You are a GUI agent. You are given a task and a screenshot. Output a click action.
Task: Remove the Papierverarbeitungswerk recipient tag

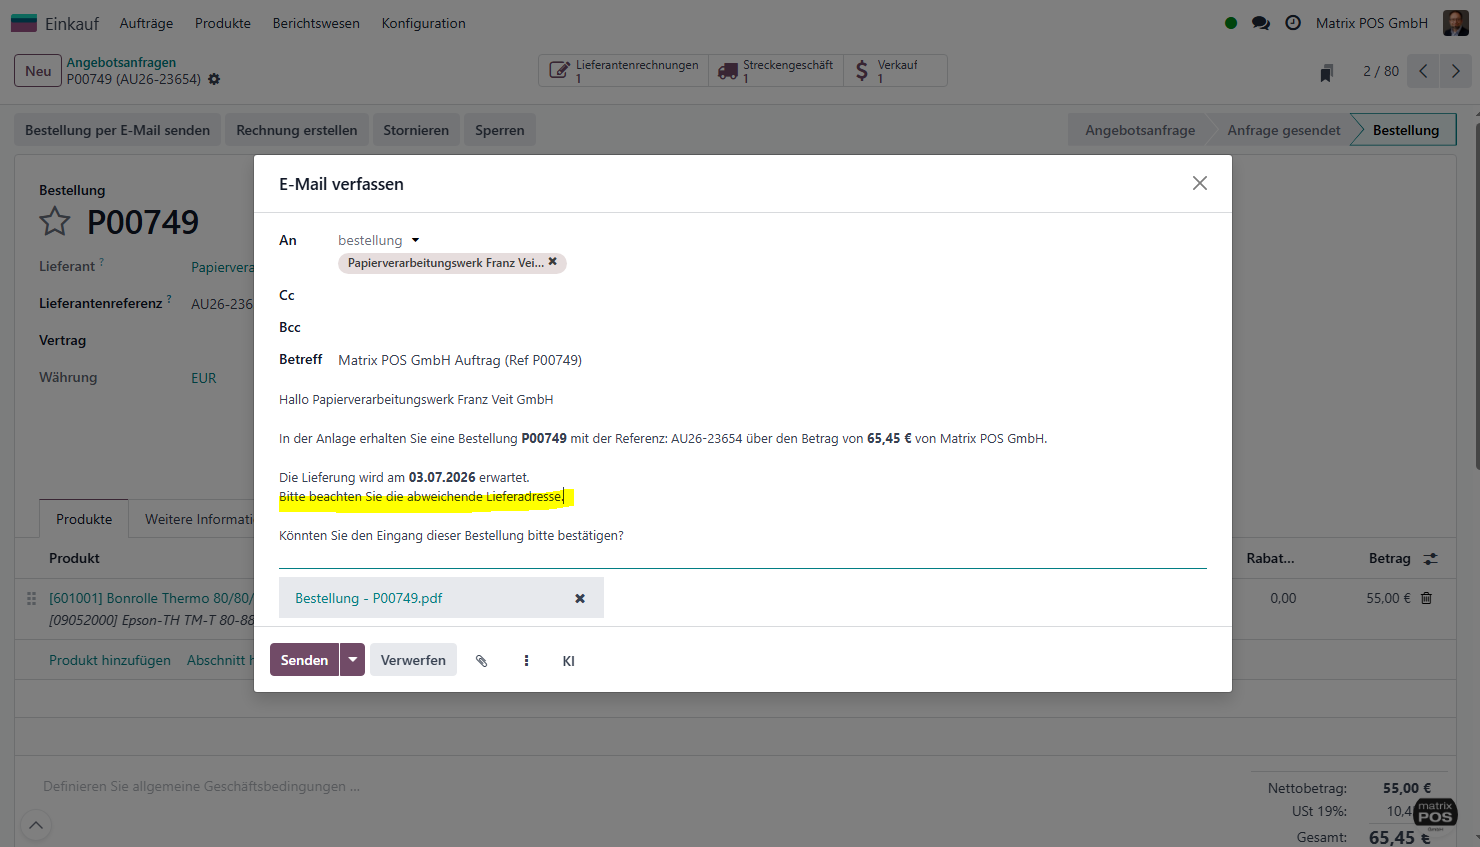553,262
